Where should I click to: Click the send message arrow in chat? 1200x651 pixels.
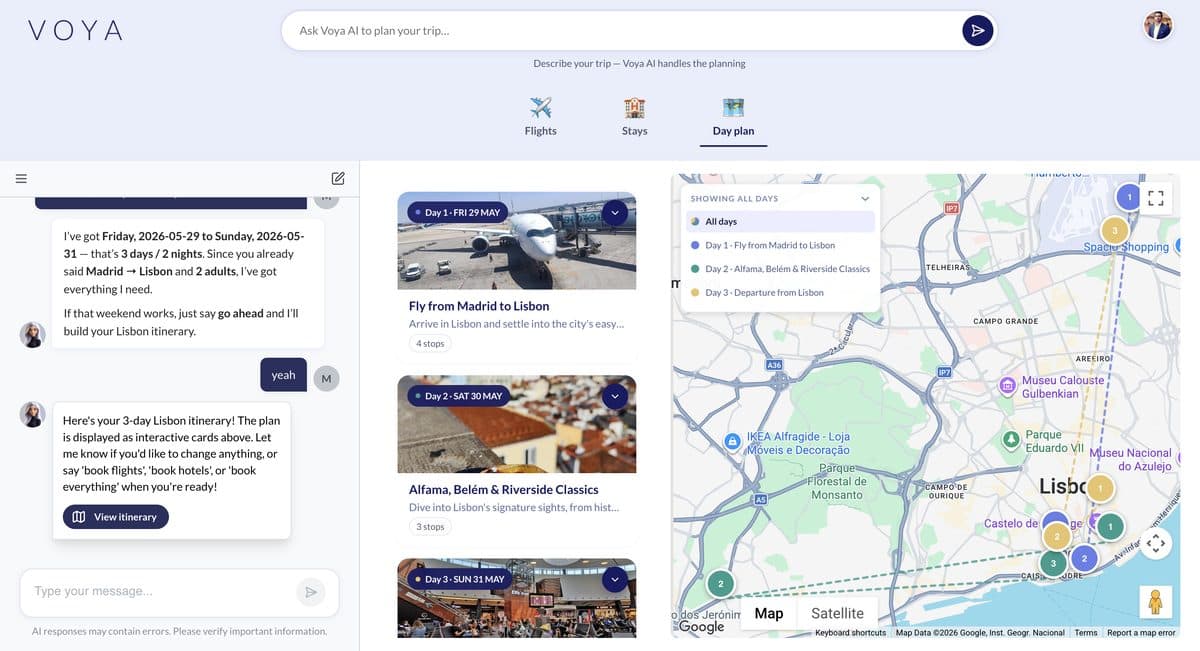click(x=311, y=592)
